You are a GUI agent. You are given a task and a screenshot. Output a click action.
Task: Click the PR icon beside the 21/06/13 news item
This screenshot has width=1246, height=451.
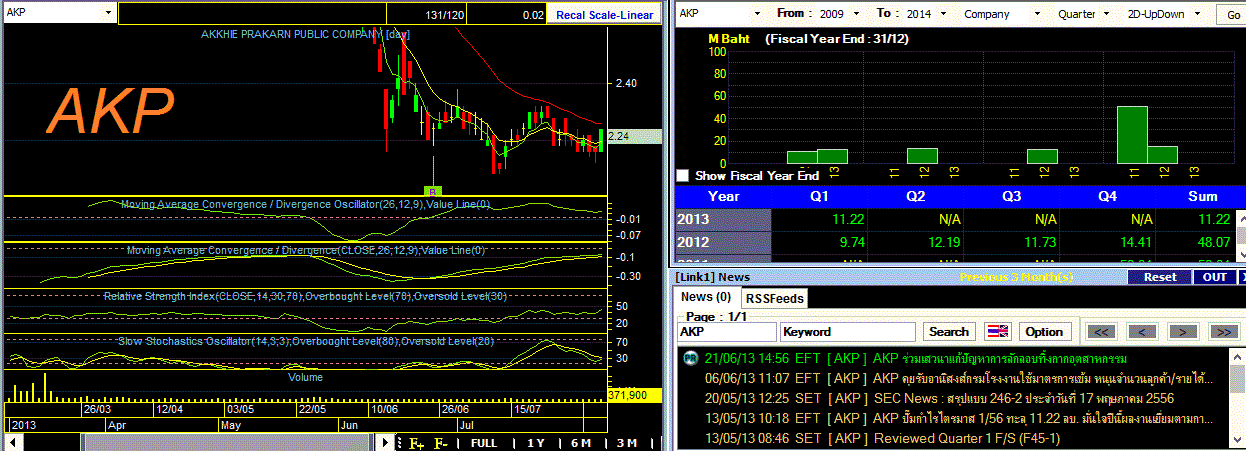pyautogui.click(x=689, y=358)
